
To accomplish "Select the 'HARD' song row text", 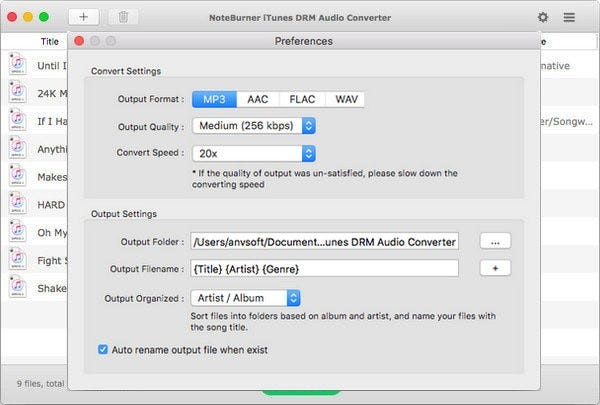I will coord(51,205).
